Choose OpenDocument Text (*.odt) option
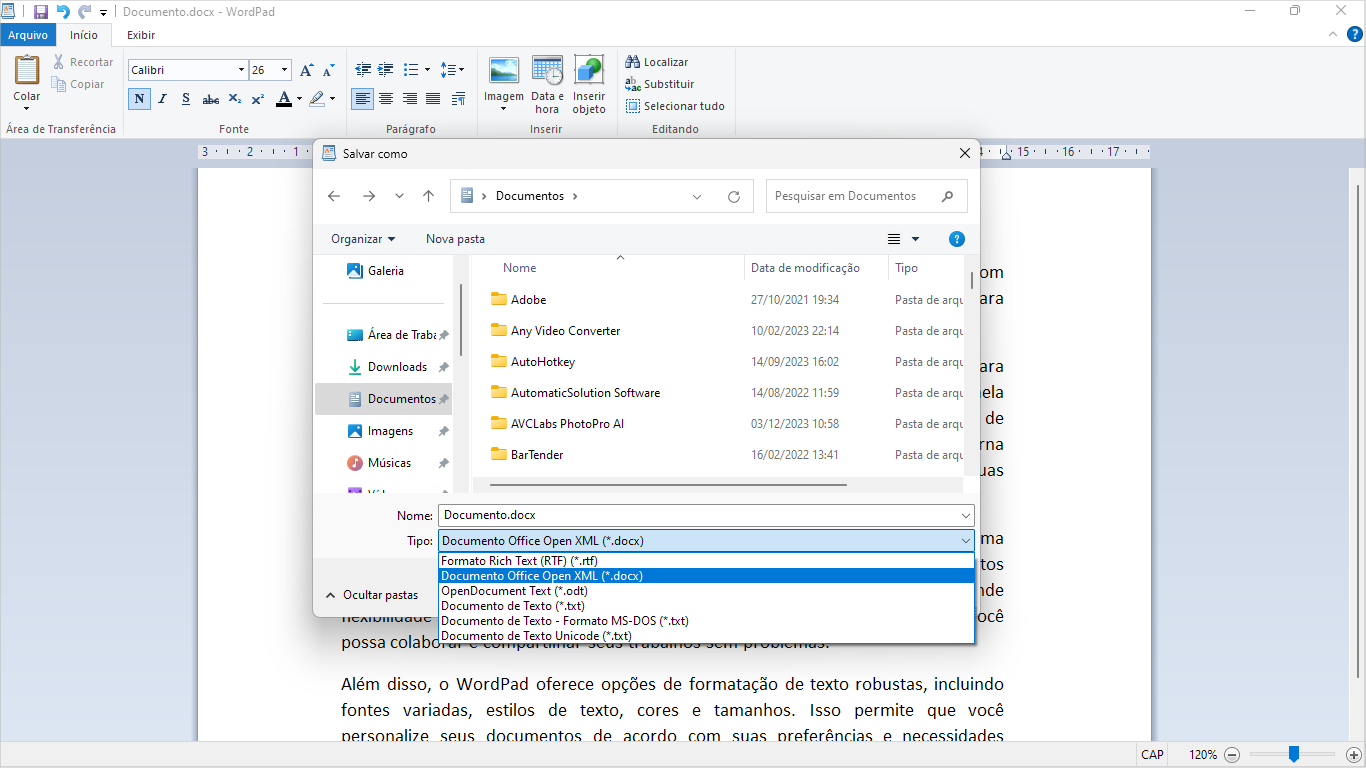Viewport: 1366px width, 768px height. [706, 591]
